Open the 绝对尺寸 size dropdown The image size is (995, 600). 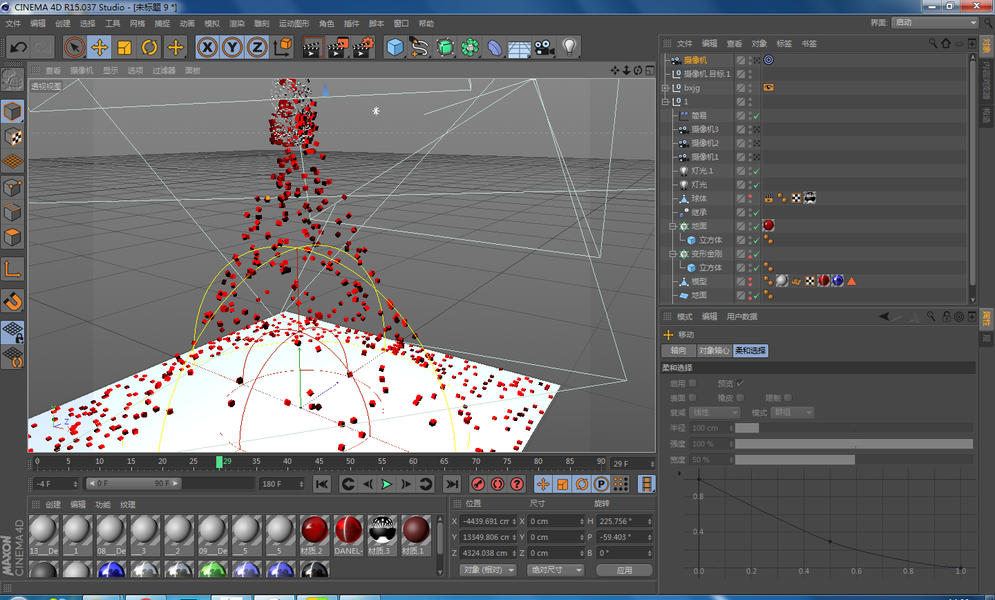pyautogui.click(x=555, y=570)
